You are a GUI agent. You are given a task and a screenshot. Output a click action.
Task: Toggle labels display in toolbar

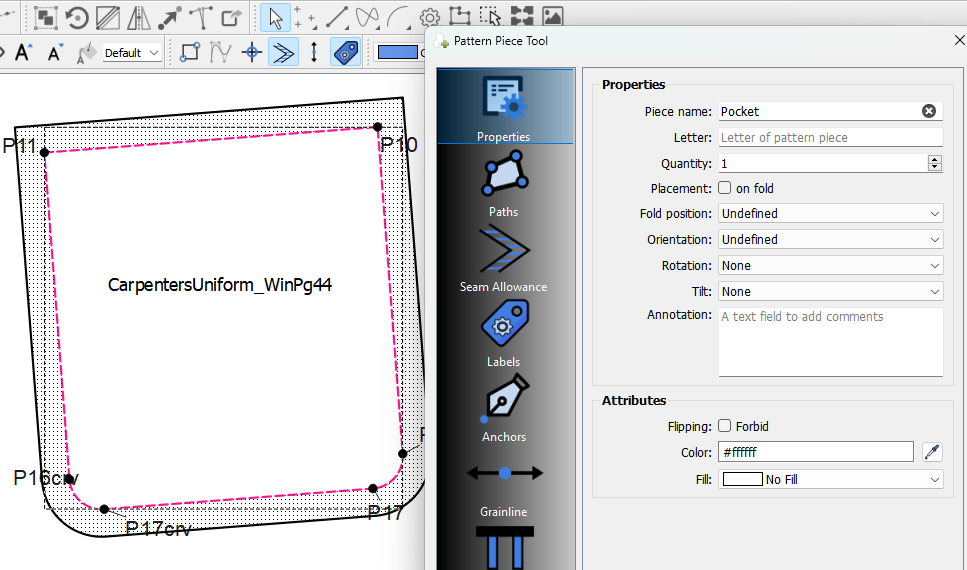click(345, 52)
